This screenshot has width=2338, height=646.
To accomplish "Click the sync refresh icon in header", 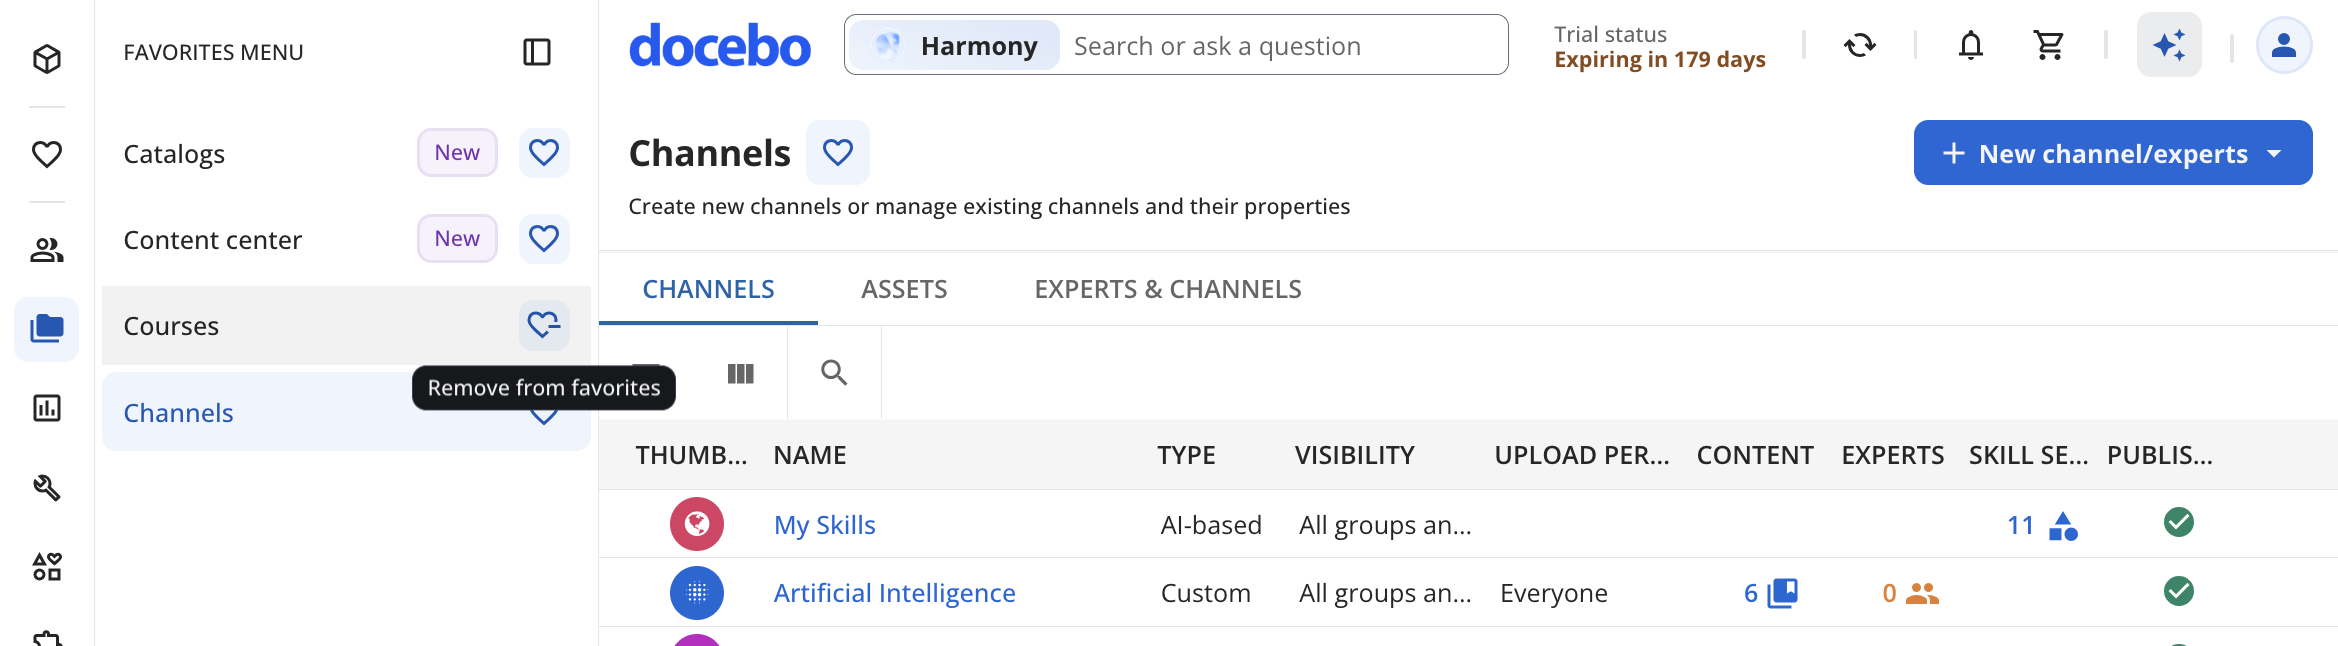I will point(1859,45).
